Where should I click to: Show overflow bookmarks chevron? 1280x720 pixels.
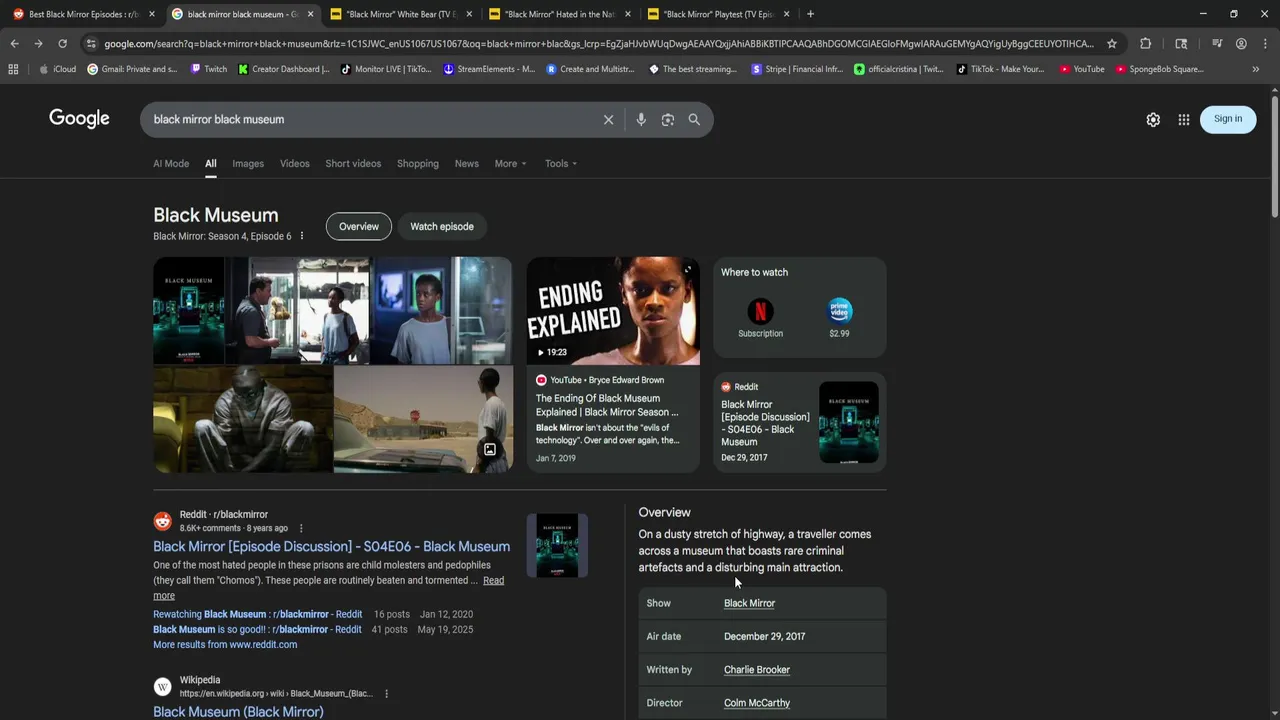(1256, 69)
